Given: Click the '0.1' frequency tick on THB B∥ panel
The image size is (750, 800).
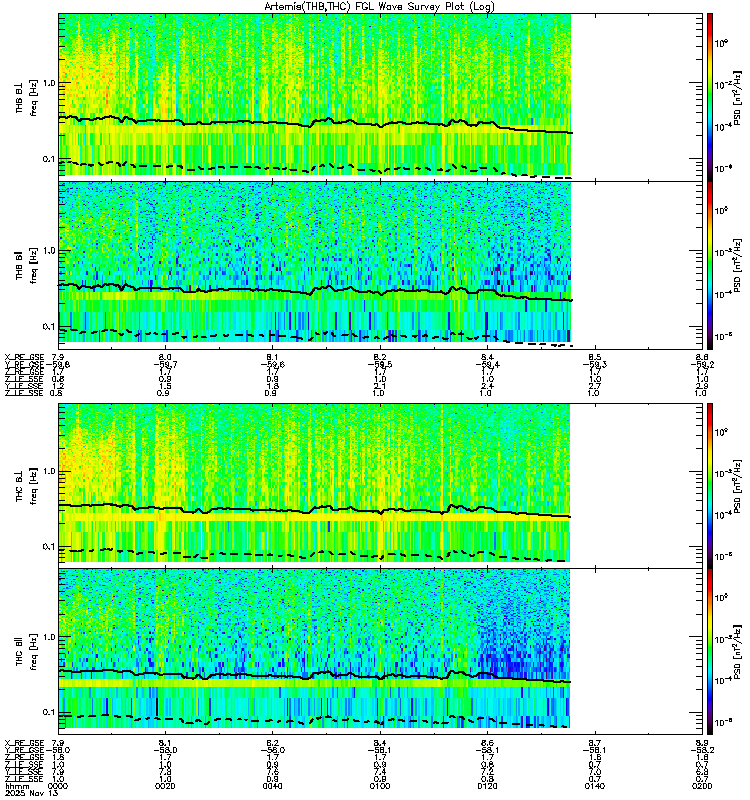Looking at the screenshot, I should pos(49,327).
